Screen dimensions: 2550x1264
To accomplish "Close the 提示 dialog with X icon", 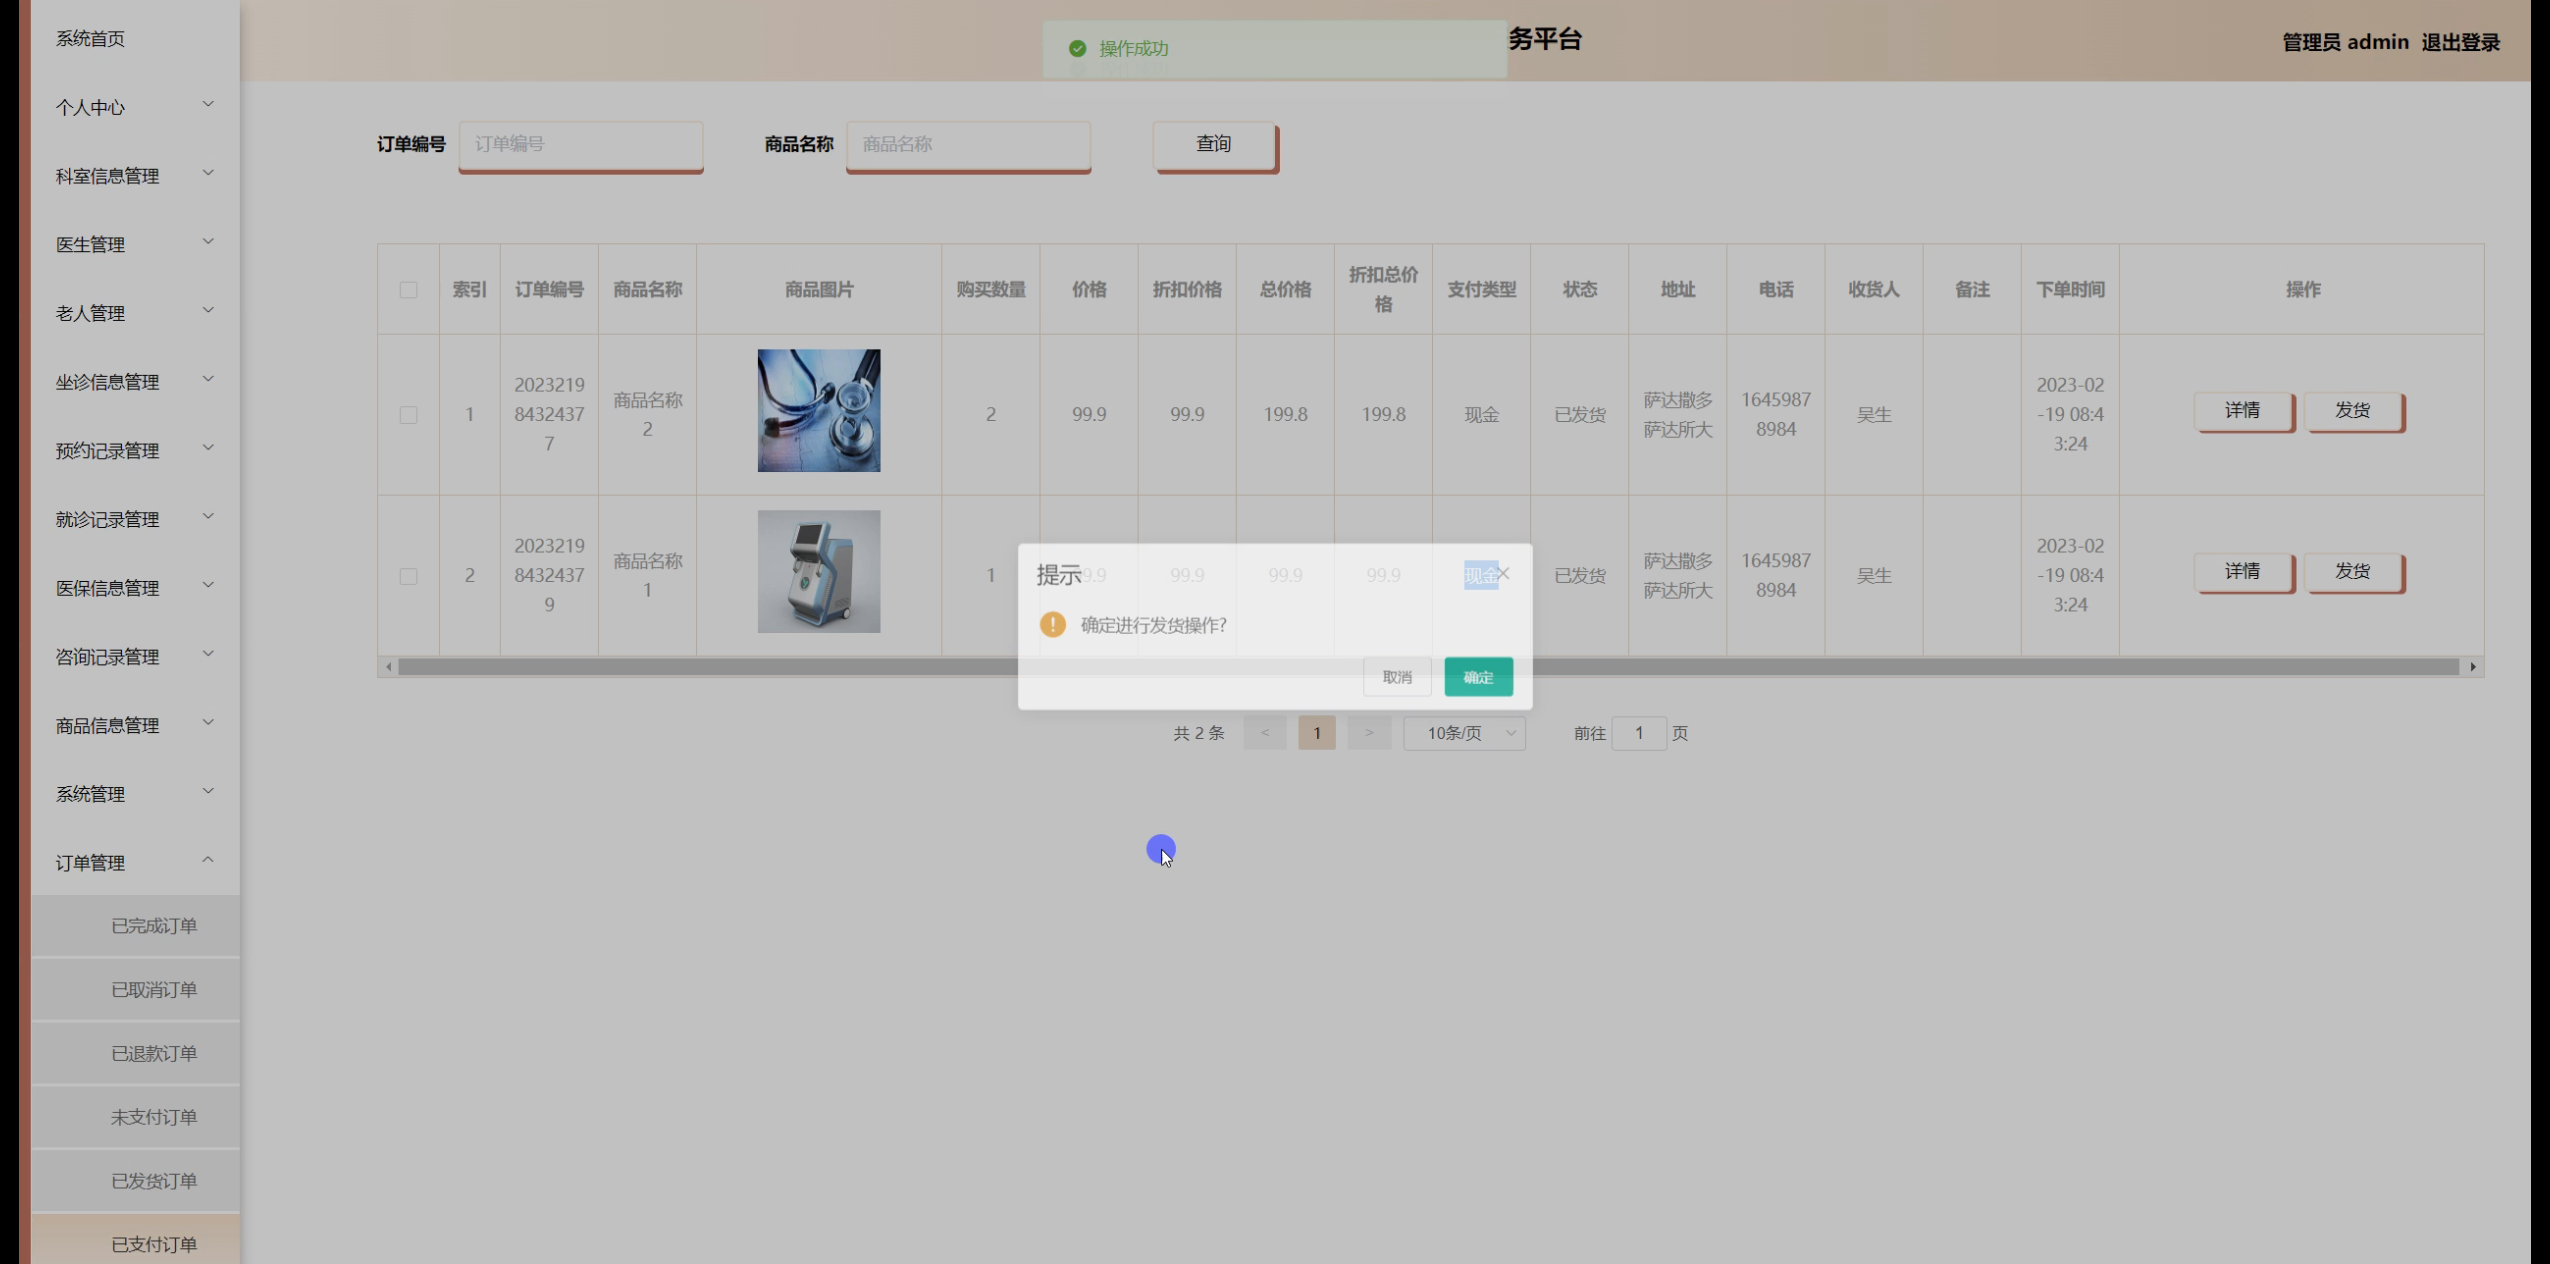I will (1503, 573).
